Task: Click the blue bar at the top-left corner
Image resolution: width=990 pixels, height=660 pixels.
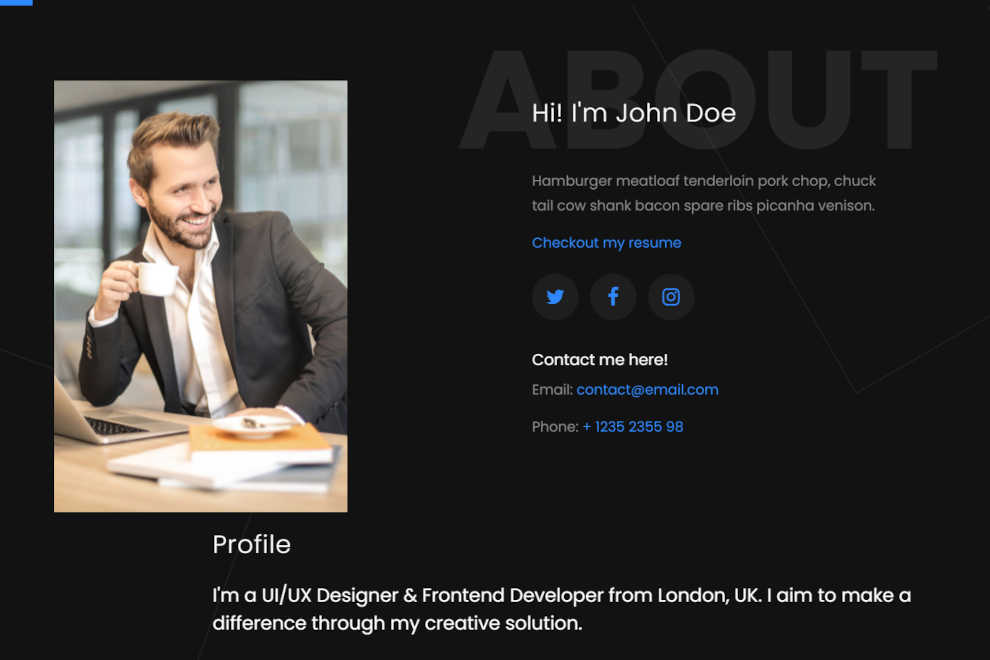Action: coord(16,3)
